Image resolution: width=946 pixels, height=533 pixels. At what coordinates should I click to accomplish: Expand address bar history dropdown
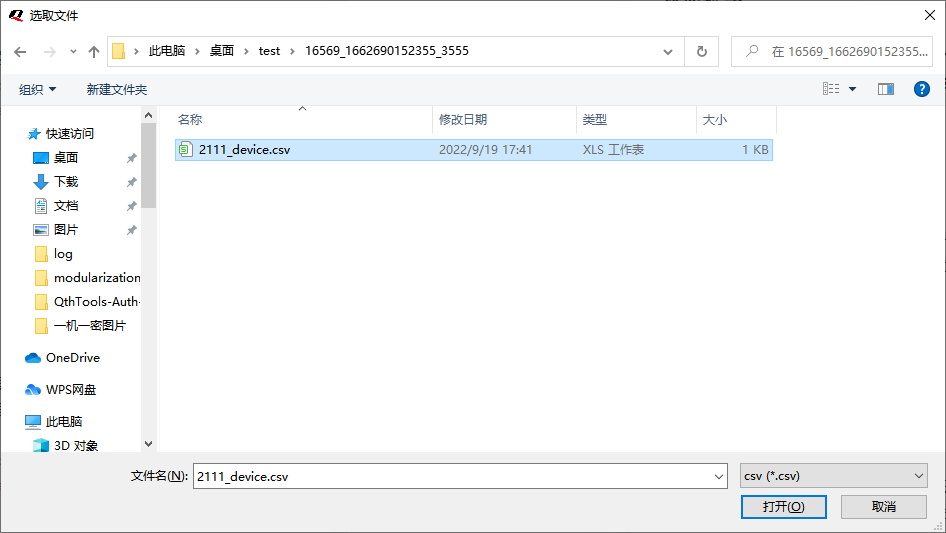tap(668, 52)
